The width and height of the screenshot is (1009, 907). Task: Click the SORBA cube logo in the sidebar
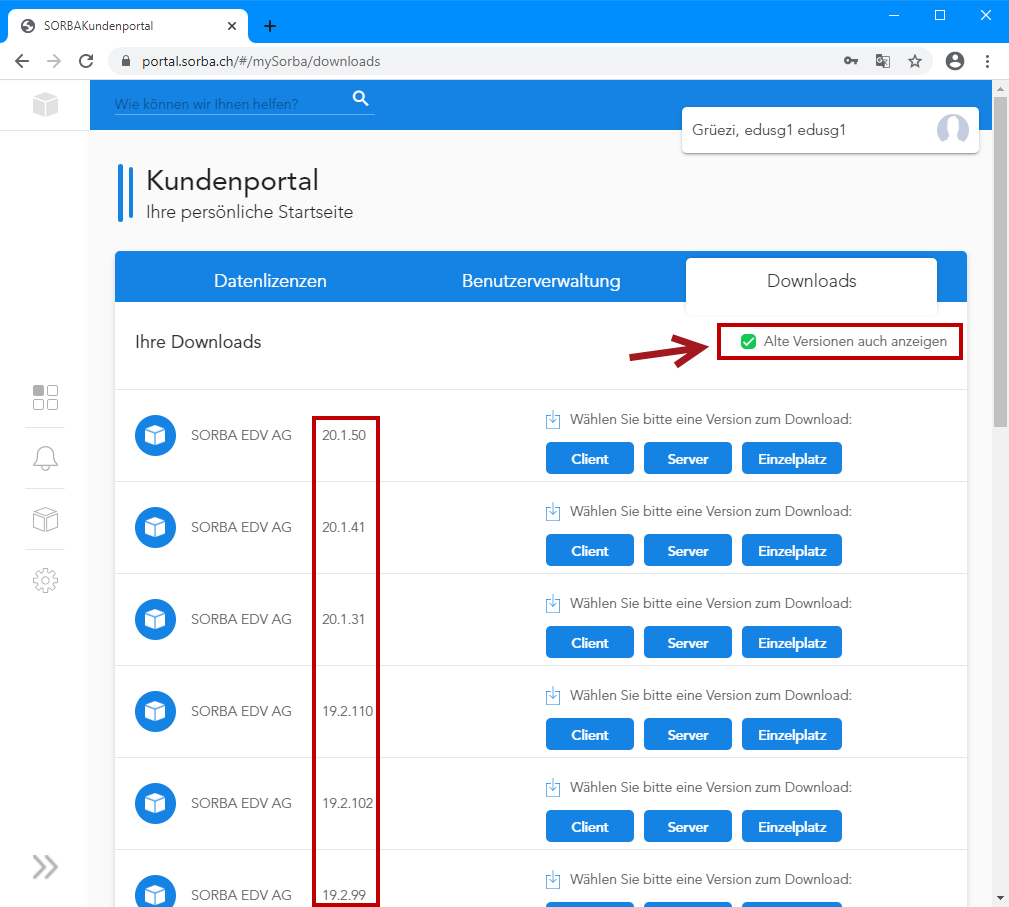coord(45,104)
